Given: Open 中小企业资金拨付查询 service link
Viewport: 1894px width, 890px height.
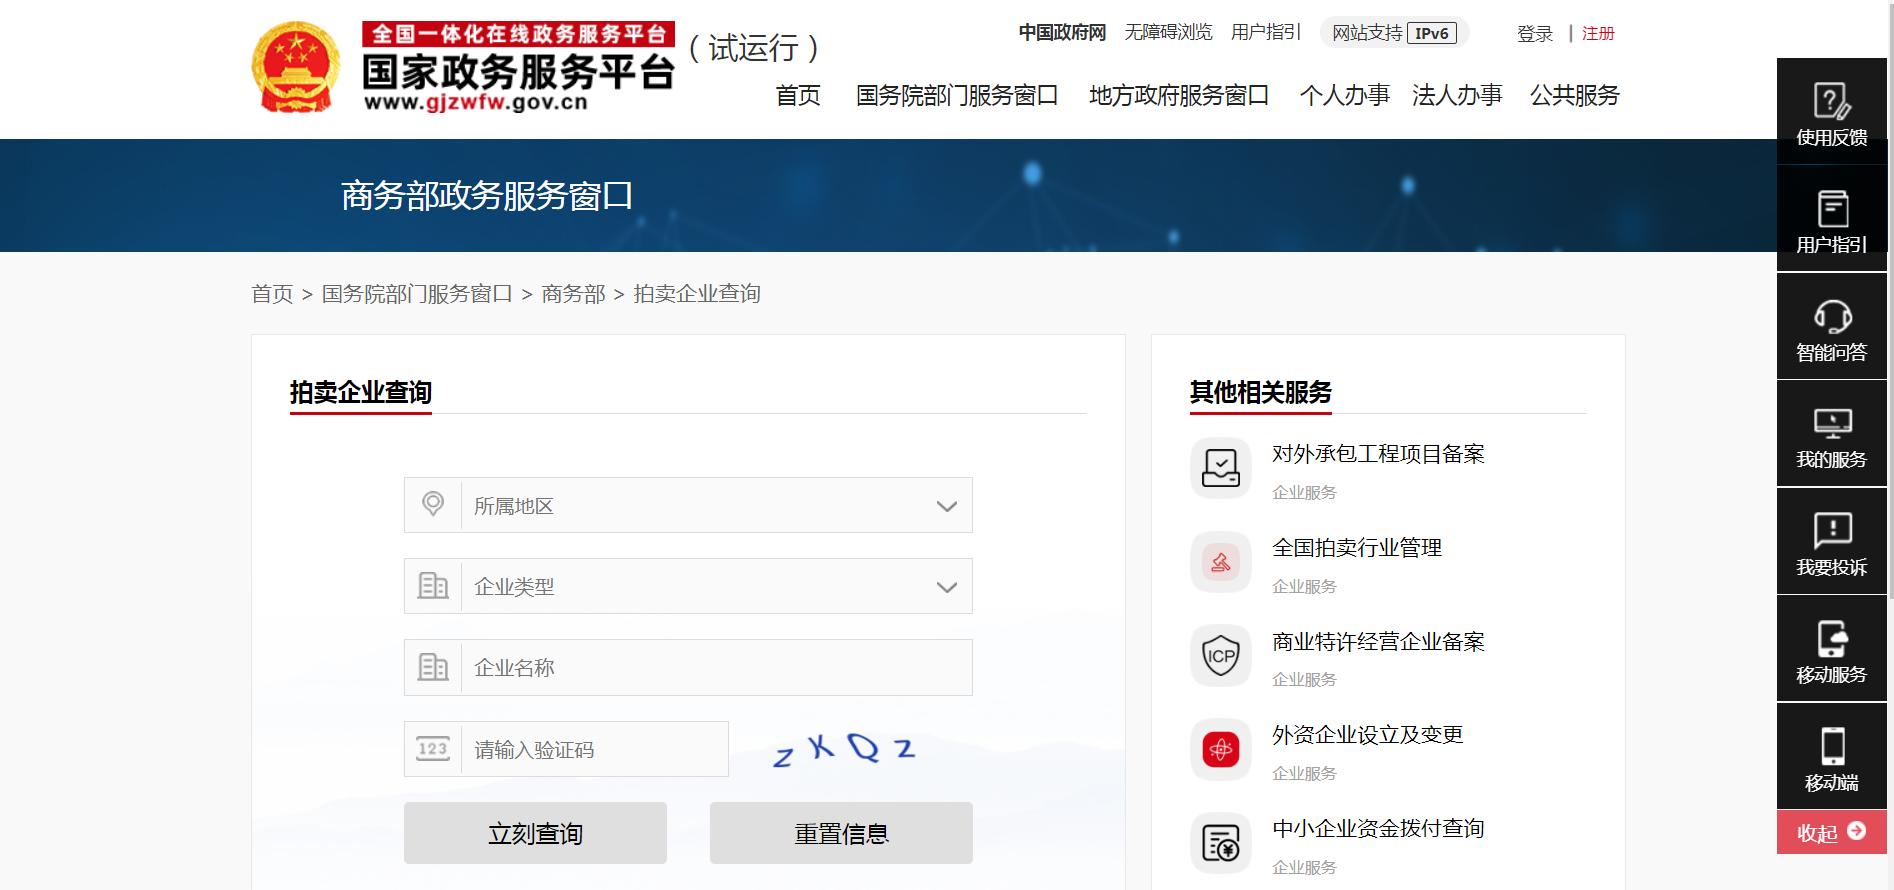Looking at the screenshot, I should pos(1378,829).
